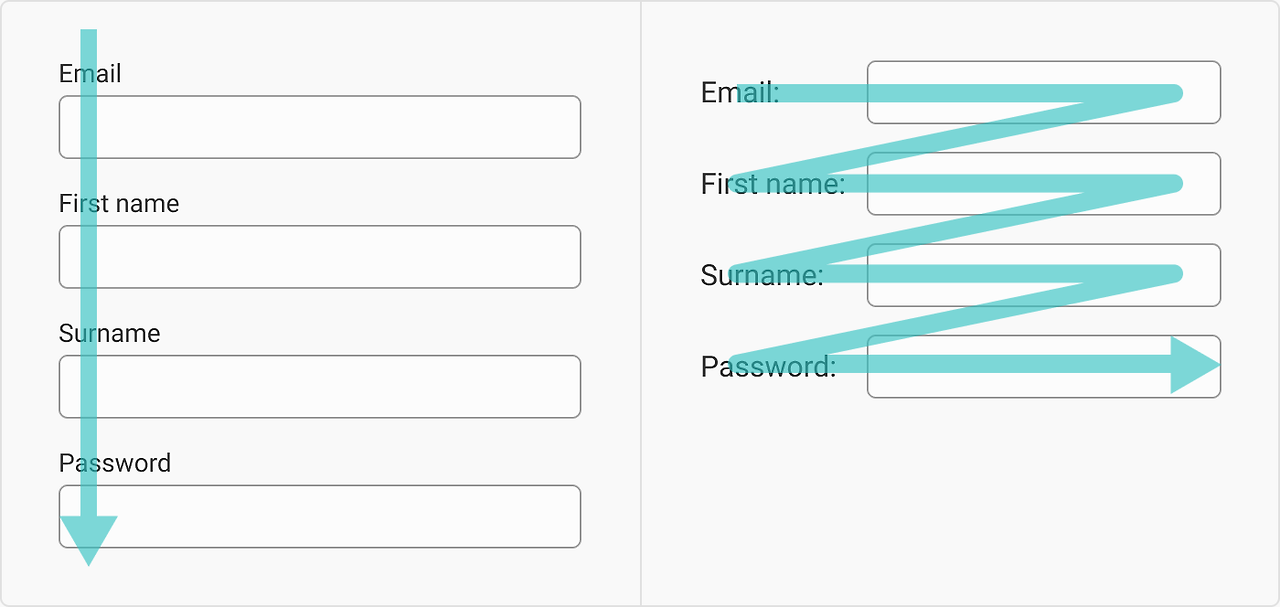The height and width of the screenshot is (607, 1280).
Task: Click the "First name" label without a colon
Action: pos(119,204)
